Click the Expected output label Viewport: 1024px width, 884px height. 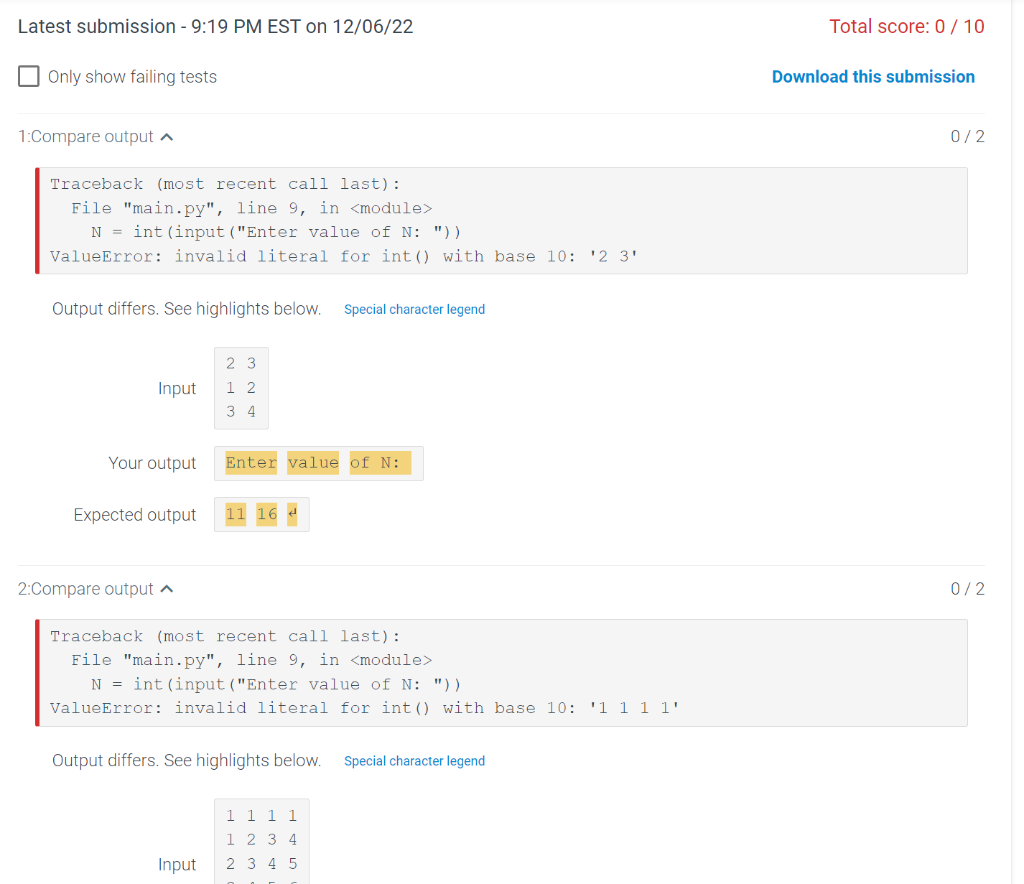(x=135, y=515)
